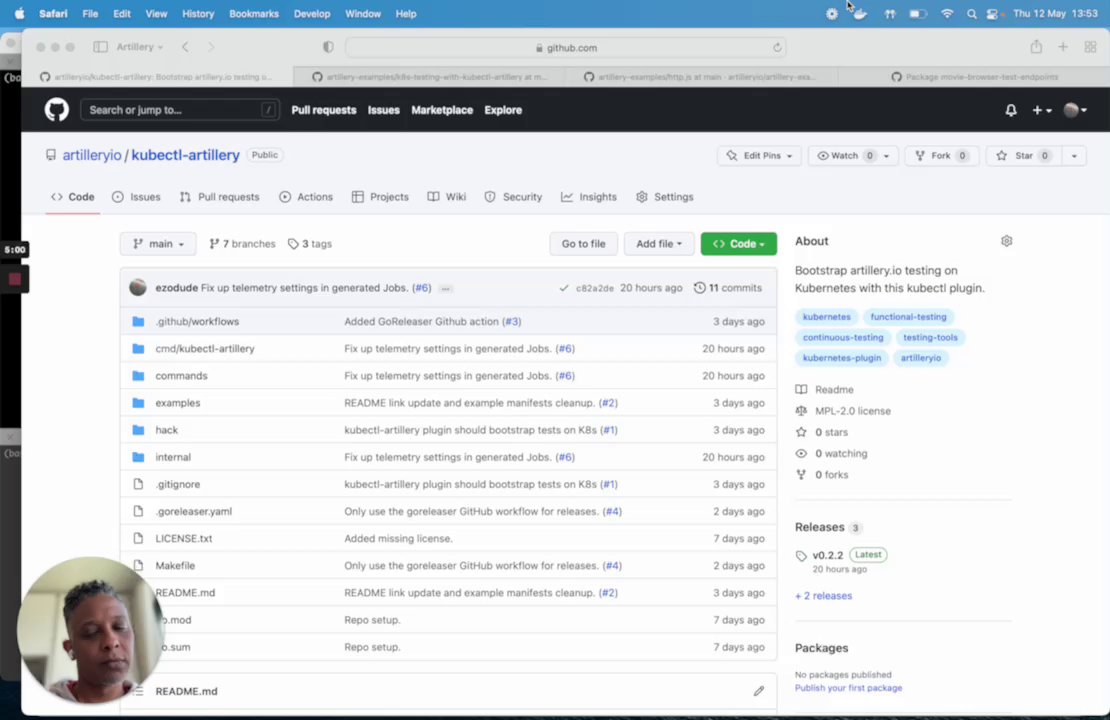This screenshot has width=1110, height=720.
Task: Open Safari History menu
Action: click(x=198, y=13)
